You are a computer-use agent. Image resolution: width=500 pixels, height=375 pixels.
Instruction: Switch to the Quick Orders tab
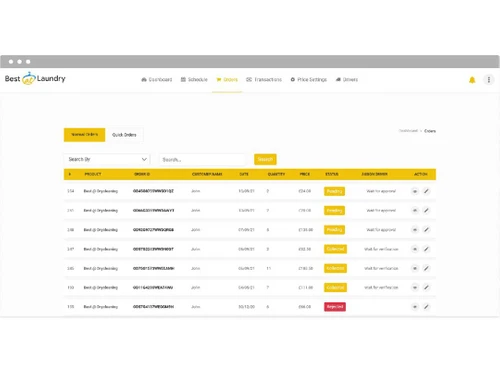(x=124, y=135)
